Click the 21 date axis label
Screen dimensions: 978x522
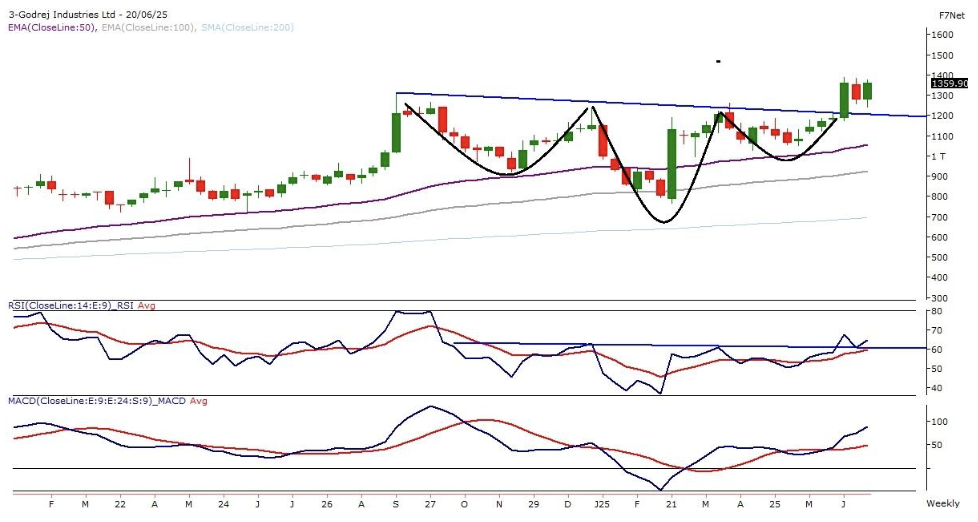[x=671, y=504]
